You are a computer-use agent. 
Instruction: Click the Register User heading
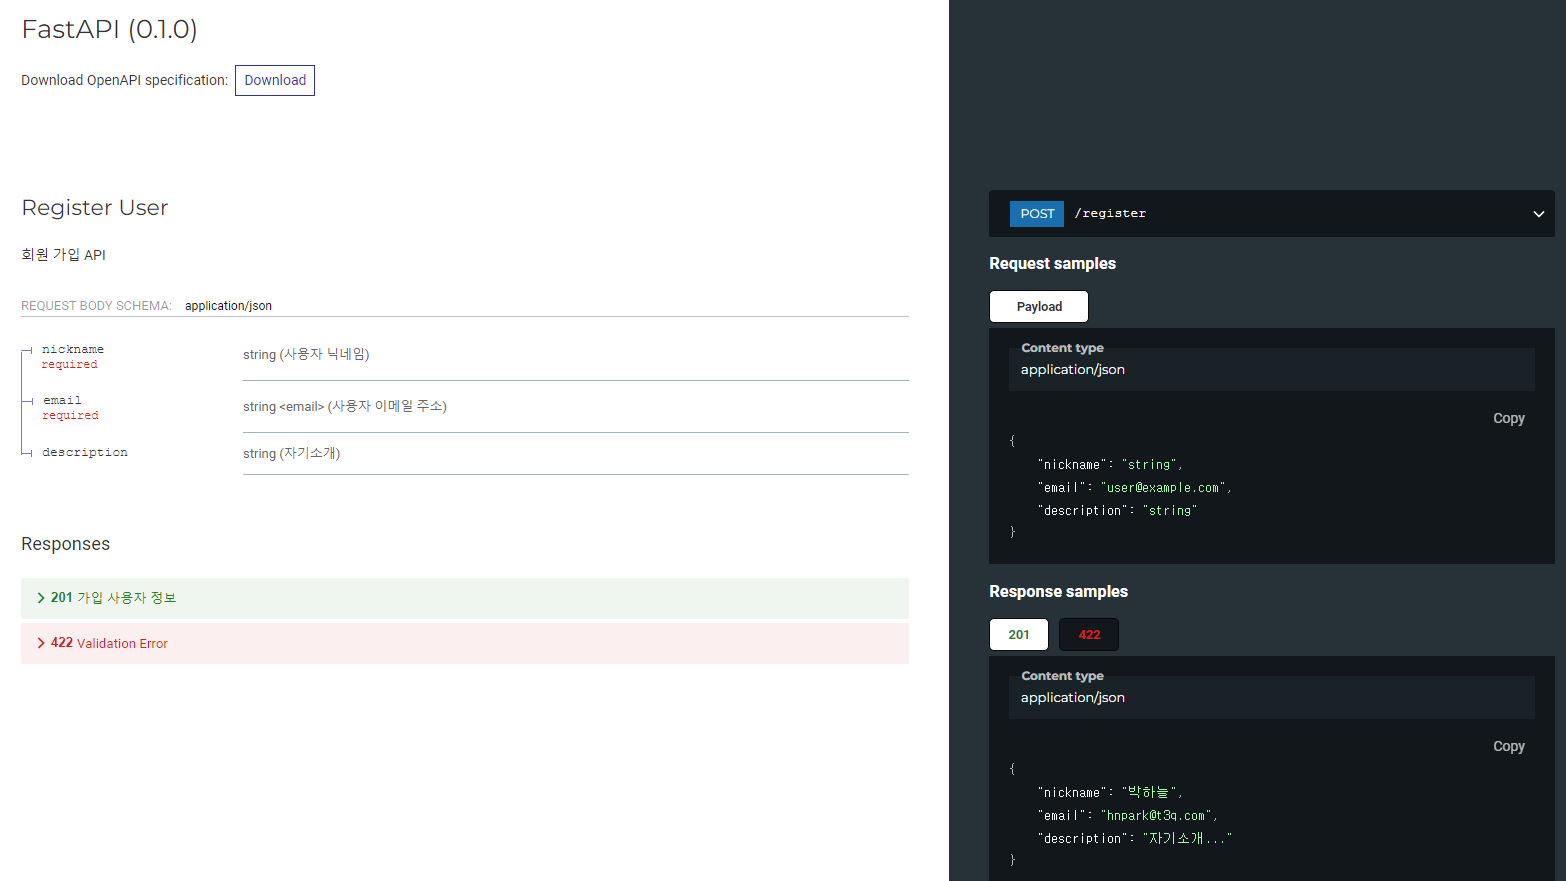click(95, 208)
